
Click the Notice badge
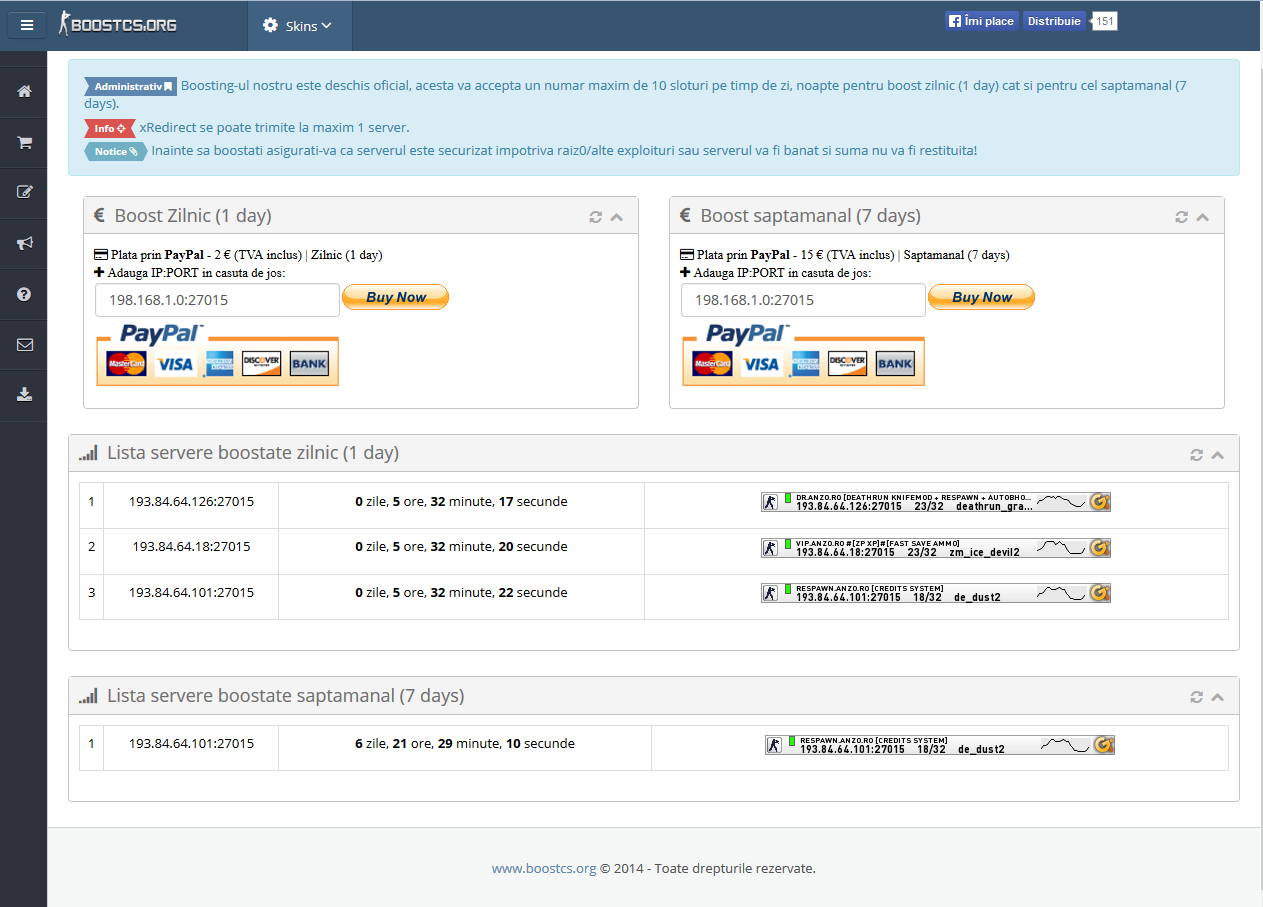click(x=115, y=152)
